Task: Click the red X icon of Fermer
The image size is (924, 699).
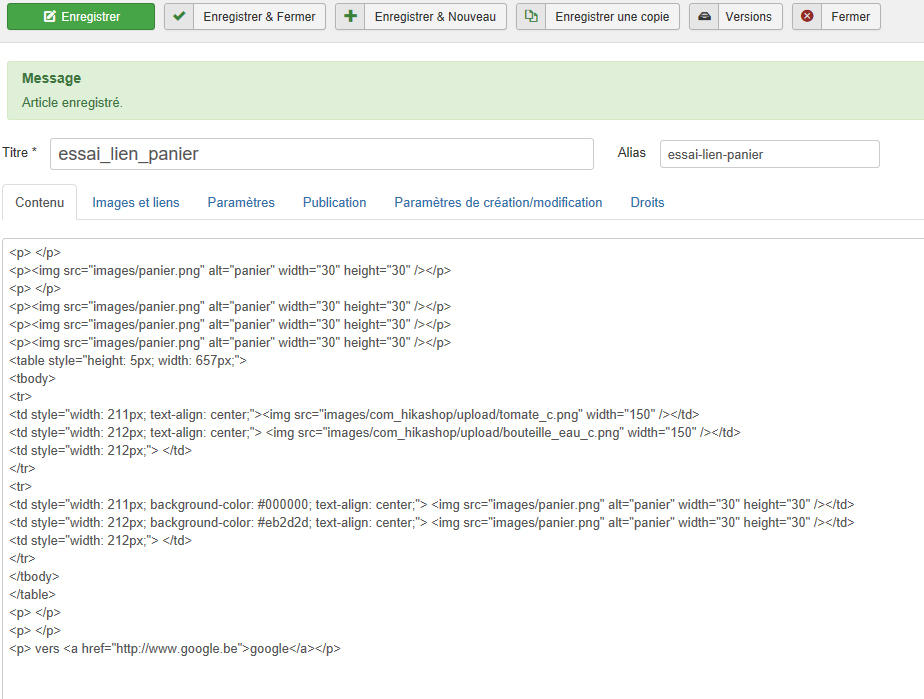Action: (x=807, y=17)
